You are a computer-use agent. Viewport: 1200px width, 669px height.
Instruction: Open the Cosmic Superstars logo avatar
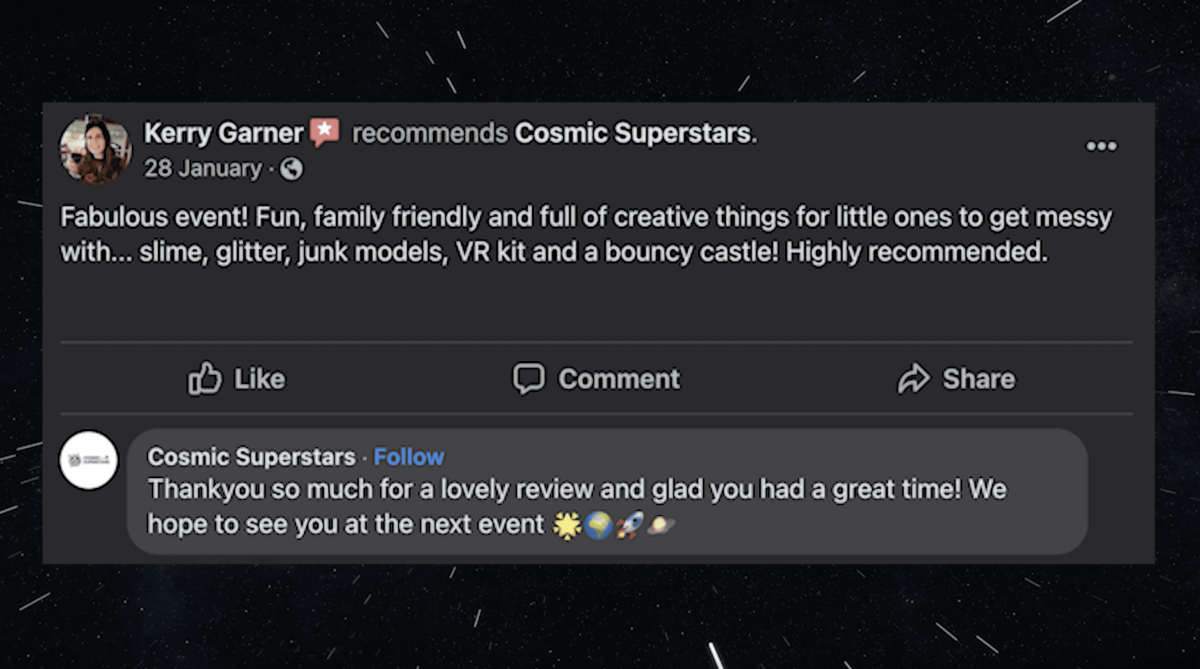click(89, 460)
